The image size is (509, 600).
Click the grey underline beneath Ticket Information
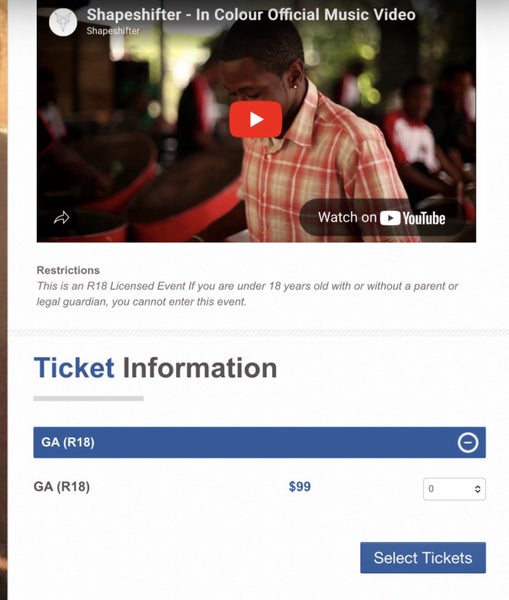coord(88,398)
